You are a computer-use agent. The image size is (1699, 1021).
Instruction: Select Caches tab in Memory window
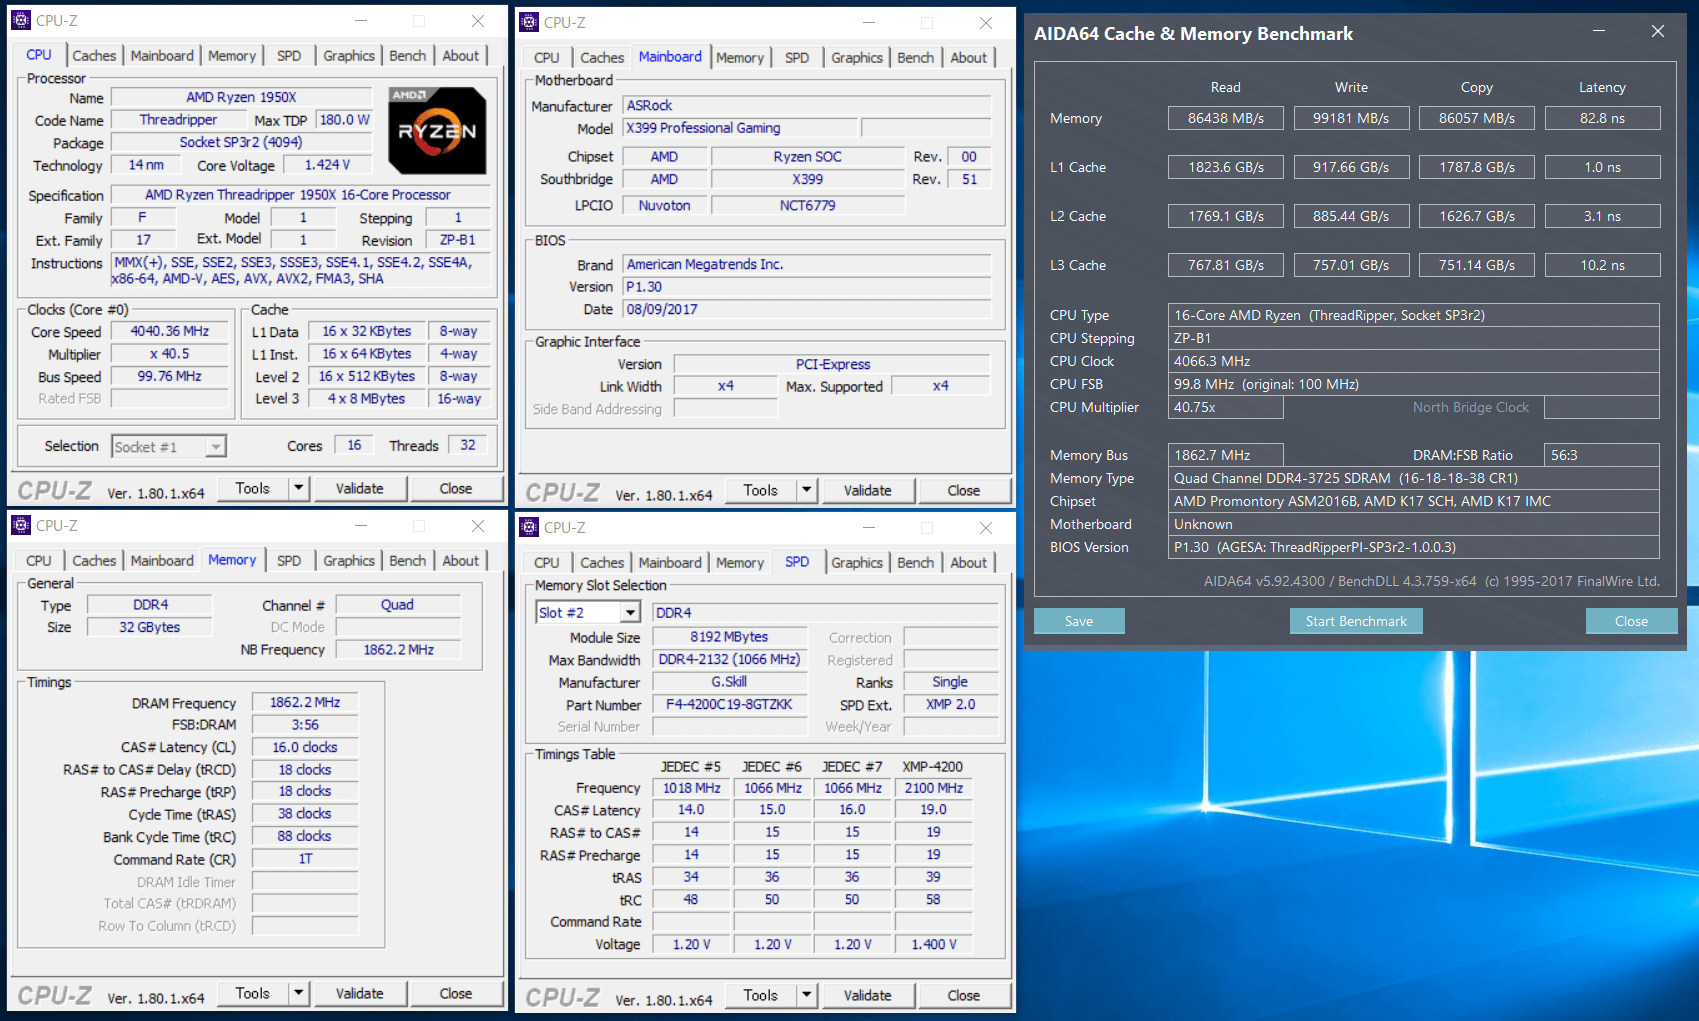click(94, 561)
